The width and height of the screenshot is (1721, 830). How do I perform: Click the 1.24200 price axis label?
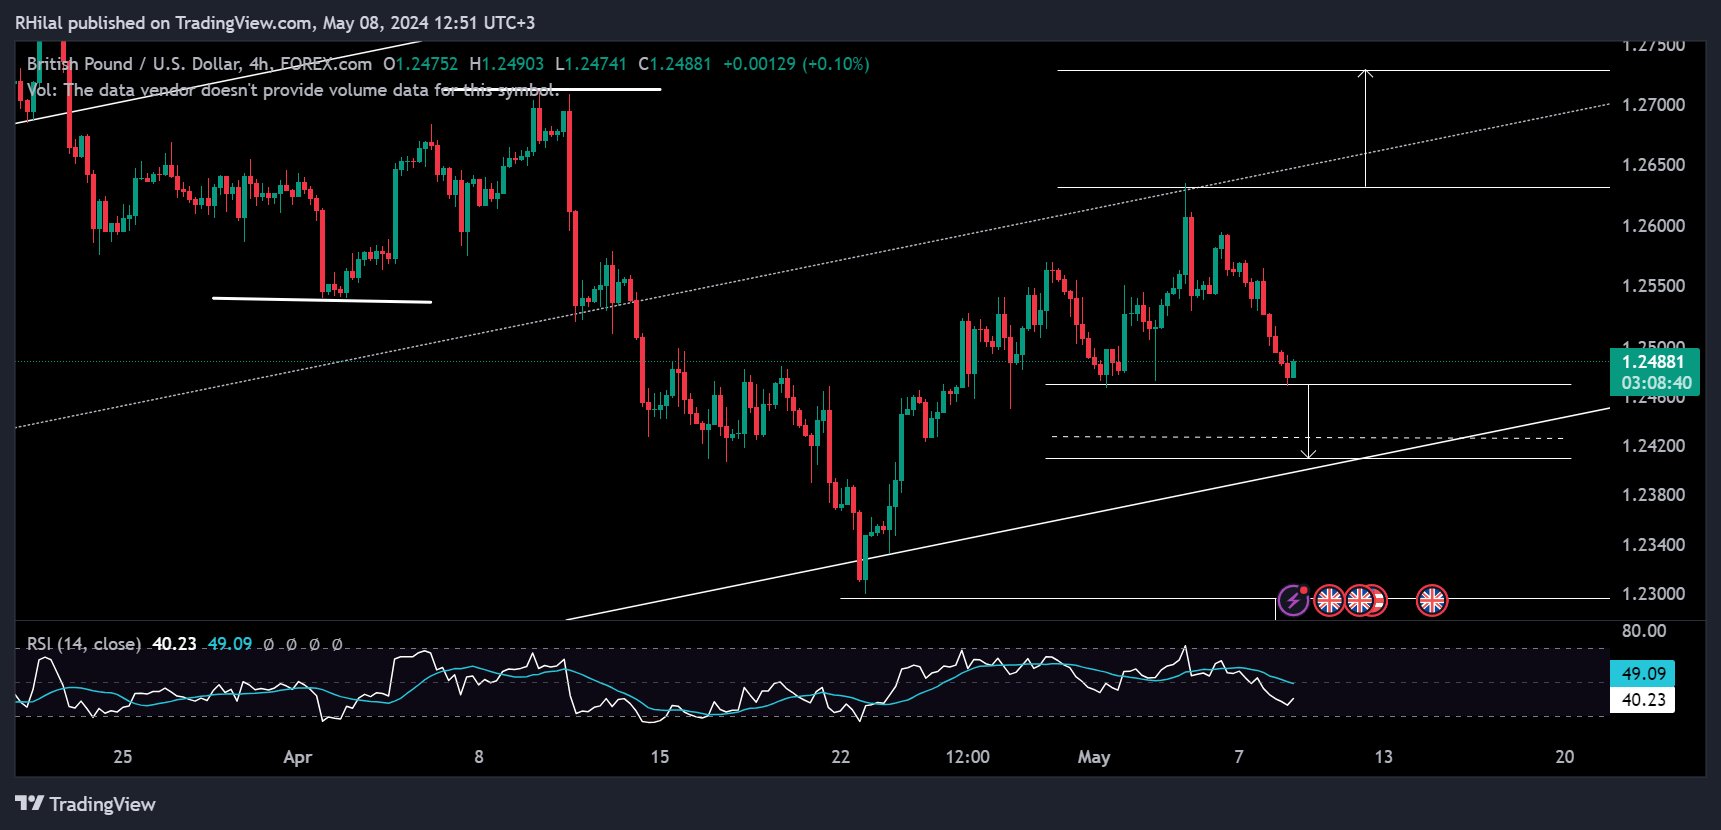tap(1653, 446)
